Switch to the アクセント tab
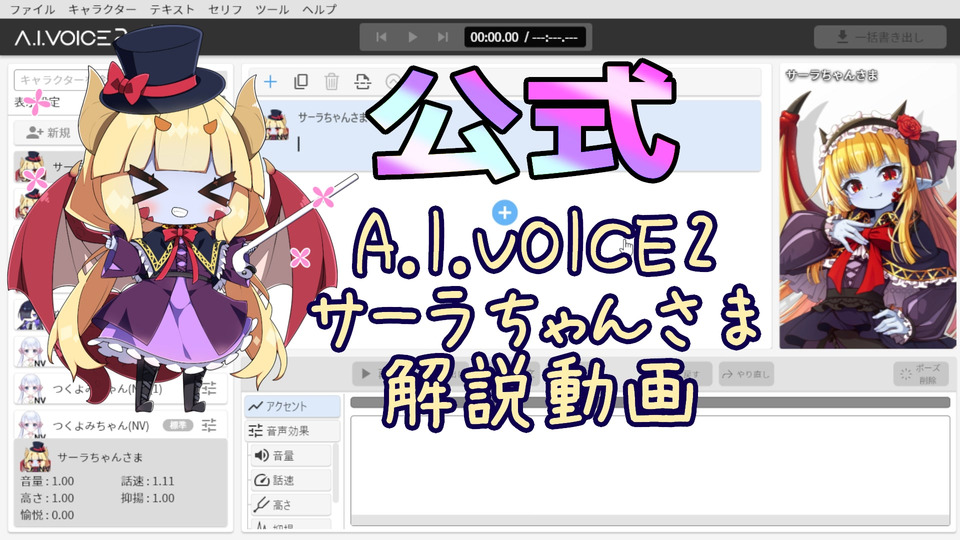This screenshot has height=540, width=960. tap(293, 406)
